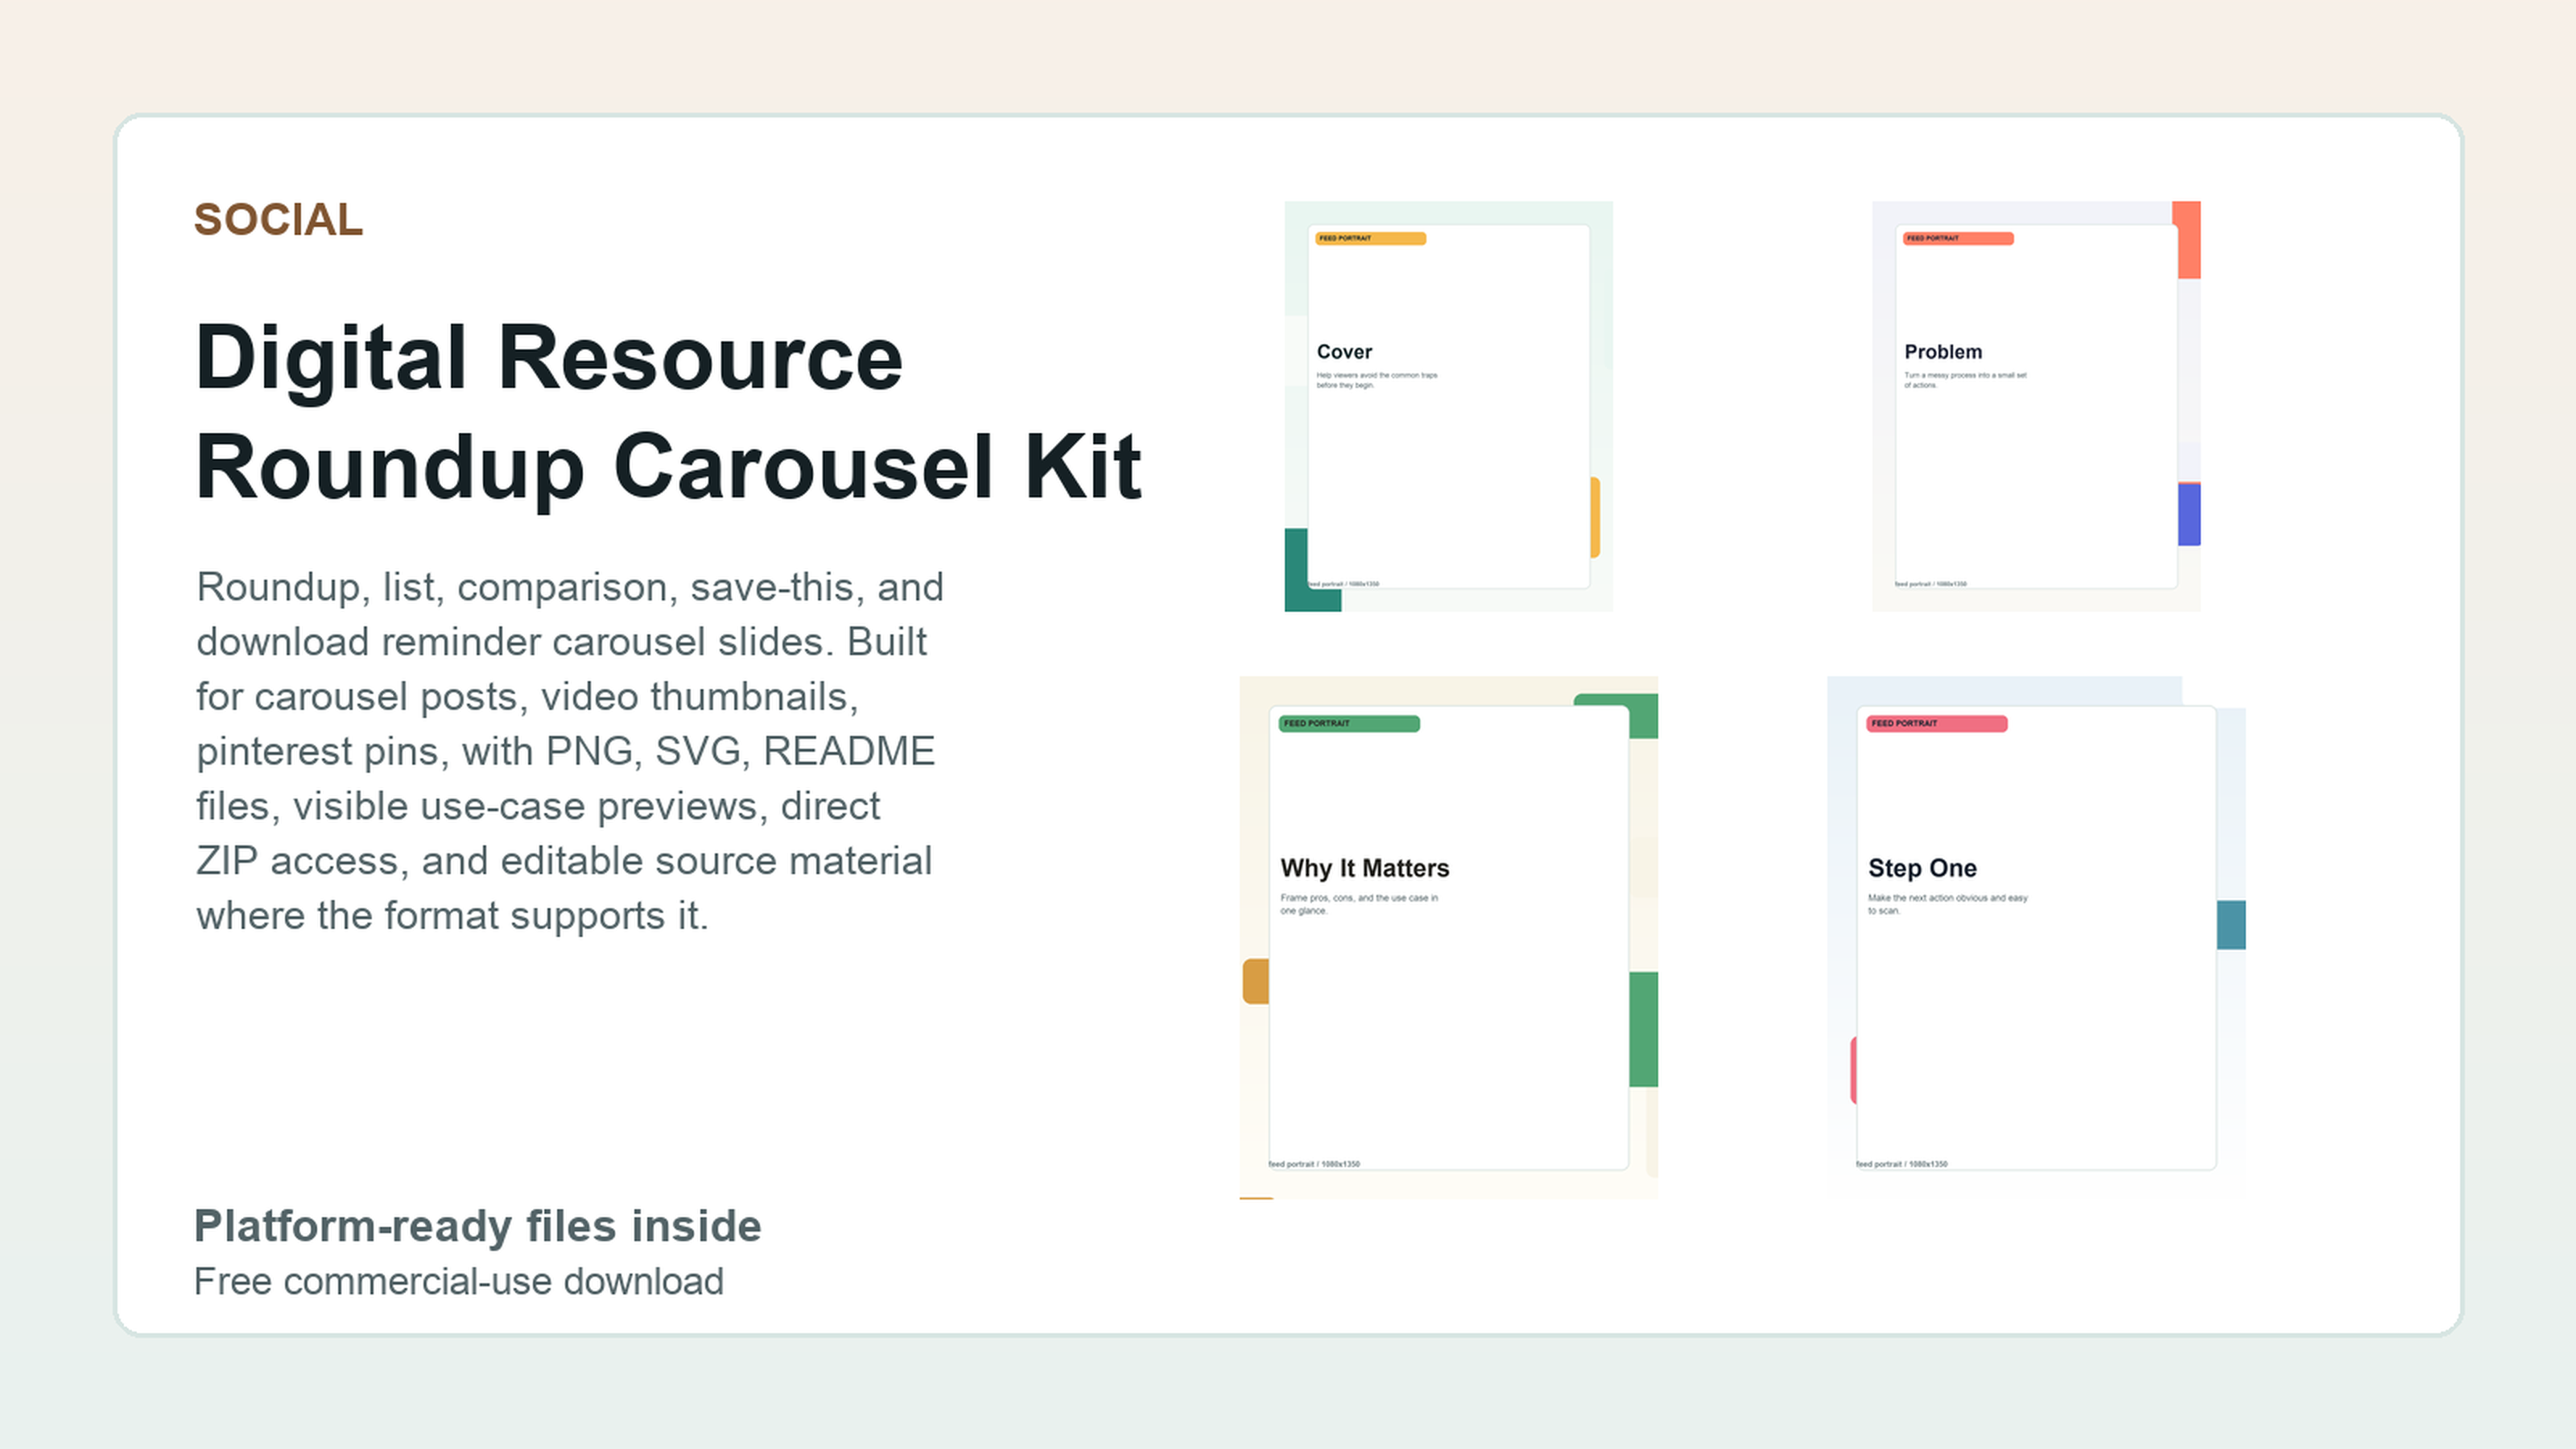Open the Problem slide thumbnail
This screenshot has height=1449, width=2576.
2036,406
